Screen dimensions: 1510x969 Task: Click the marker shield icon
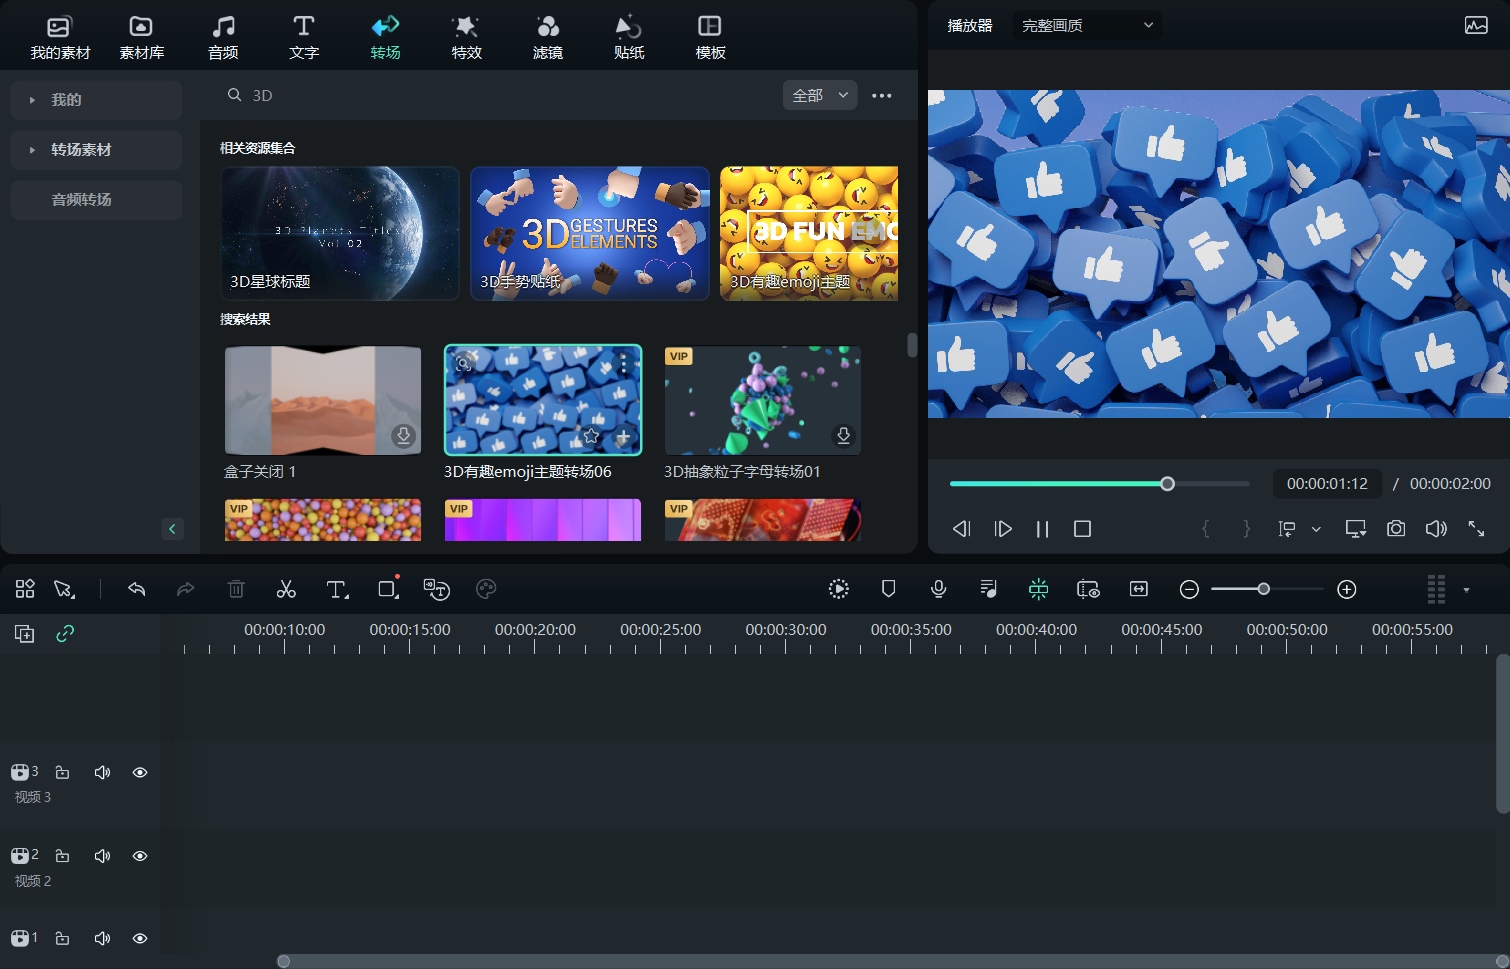(x=888, y=589)
